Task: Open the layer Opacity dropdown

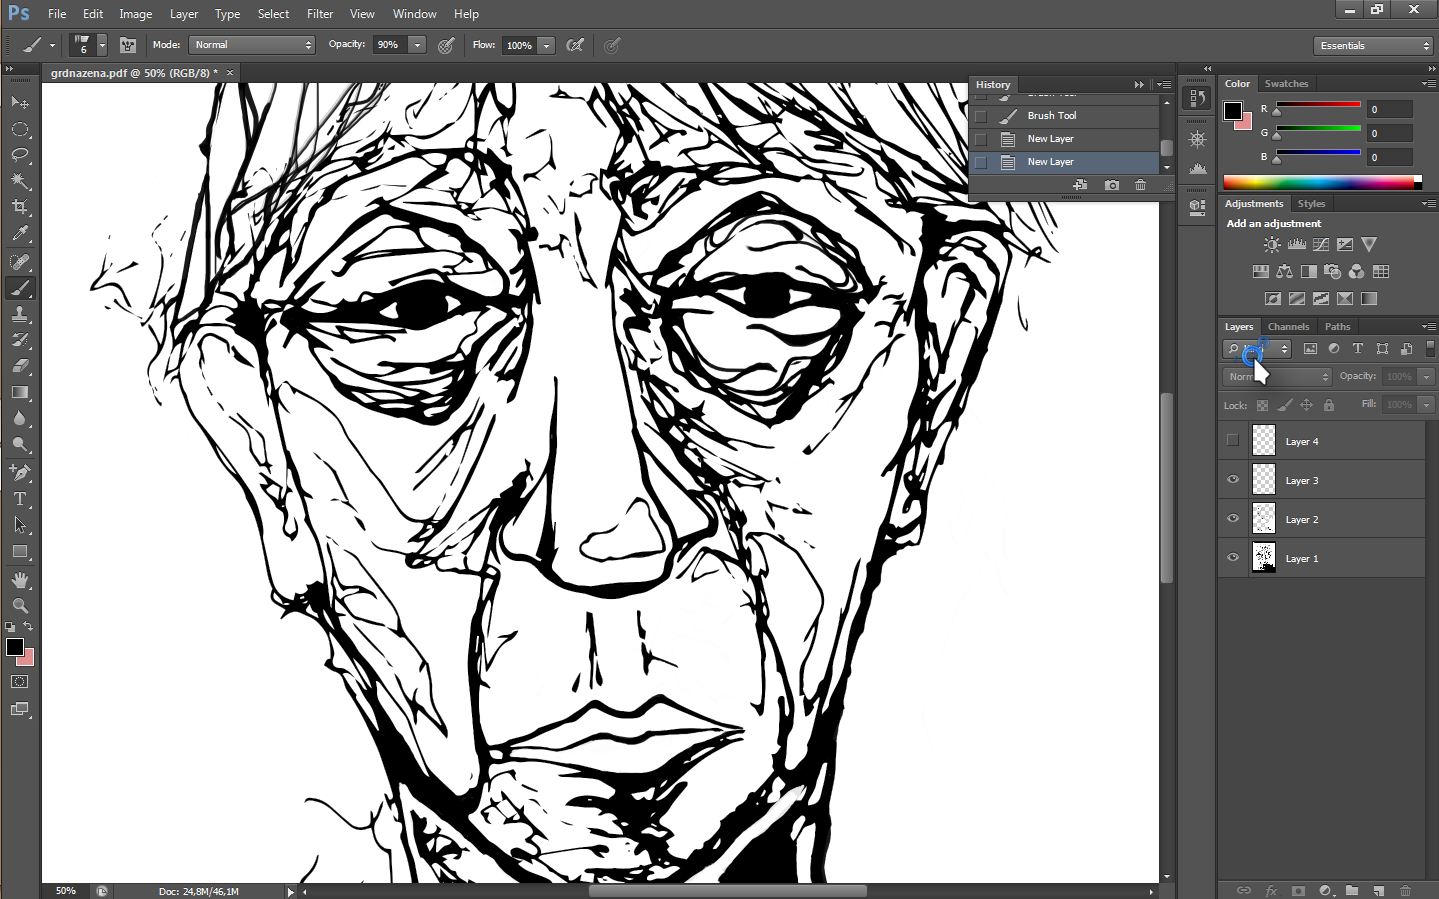Action: coord(1427,377)
